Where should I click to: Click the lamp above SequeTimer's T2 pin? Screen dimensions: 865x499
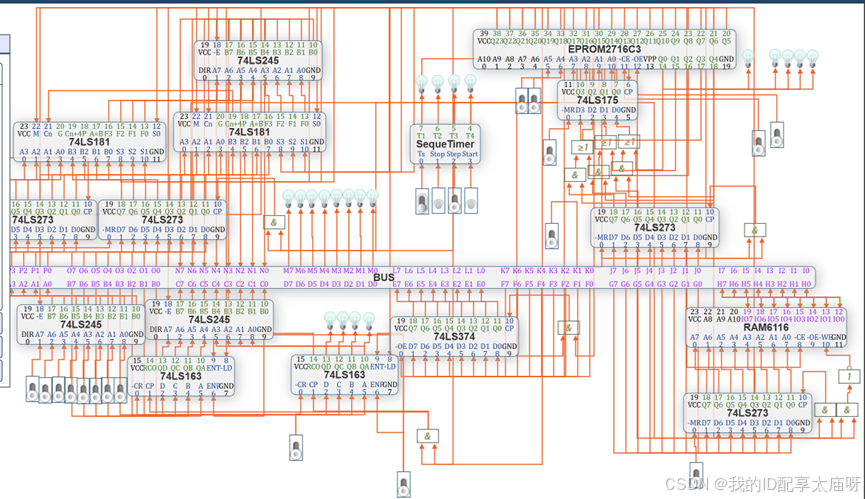(x=438, y=84)
